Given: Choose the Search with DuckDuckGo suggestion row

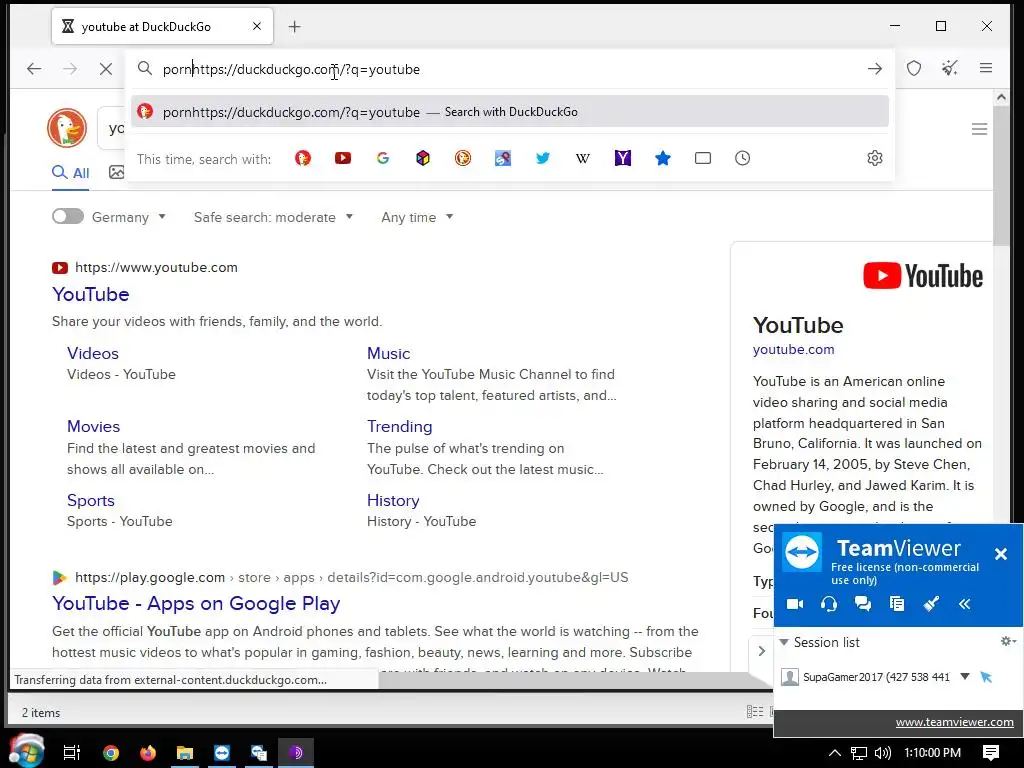Looking at the screenshot, I should [x=509, y=112].
